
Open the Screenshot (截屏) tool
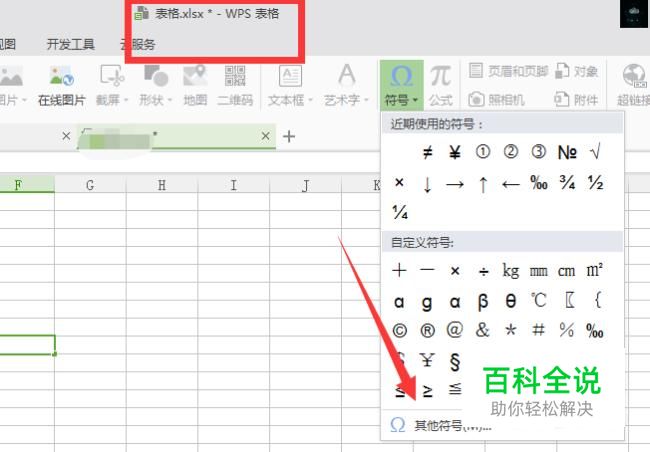coord(112,86)
